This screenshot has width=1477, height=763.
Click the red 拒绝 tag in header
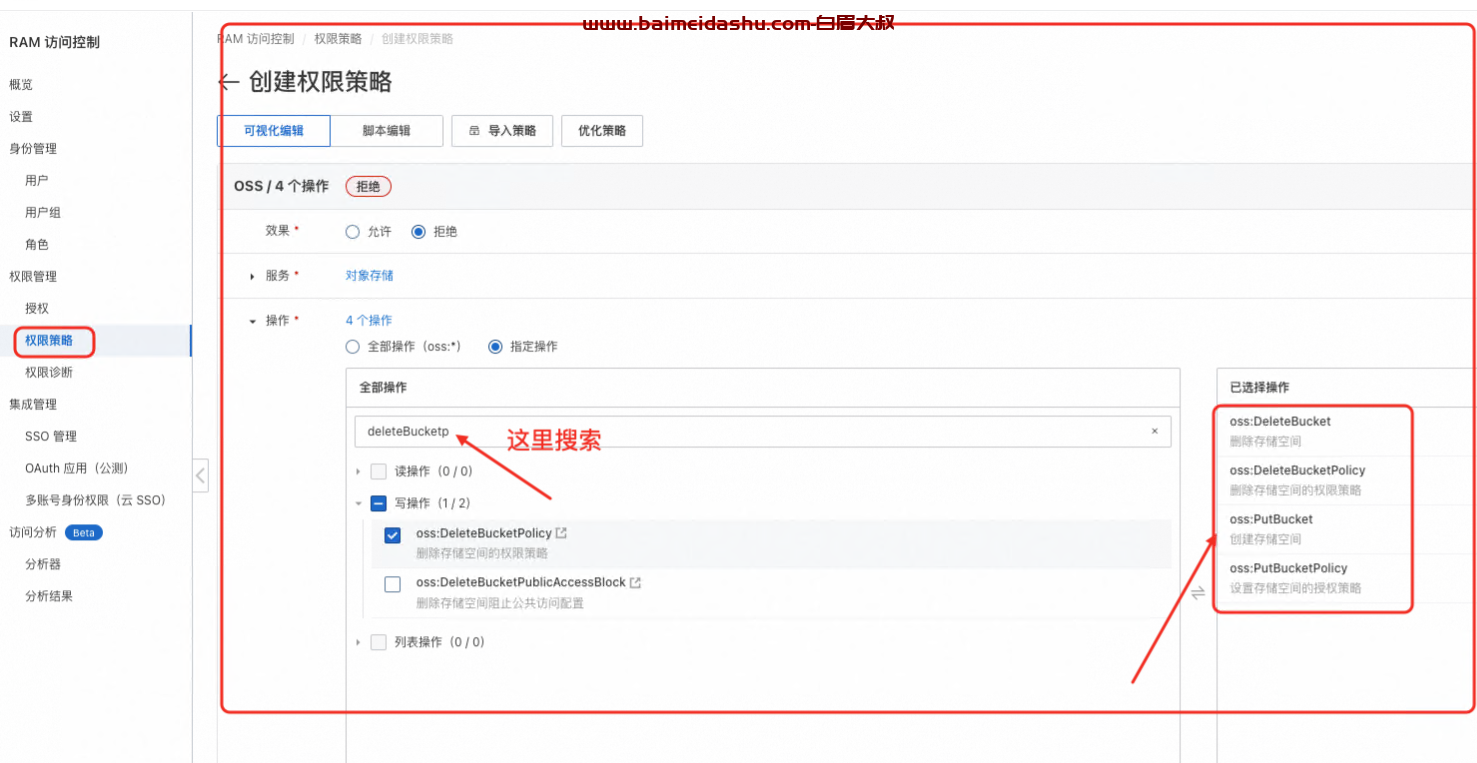point(368,186)
